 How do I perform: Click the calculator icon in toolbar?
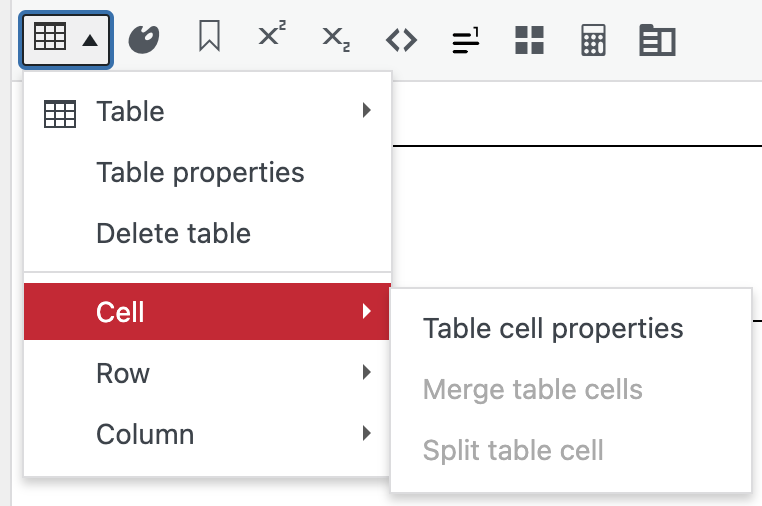tap(593, 40)
